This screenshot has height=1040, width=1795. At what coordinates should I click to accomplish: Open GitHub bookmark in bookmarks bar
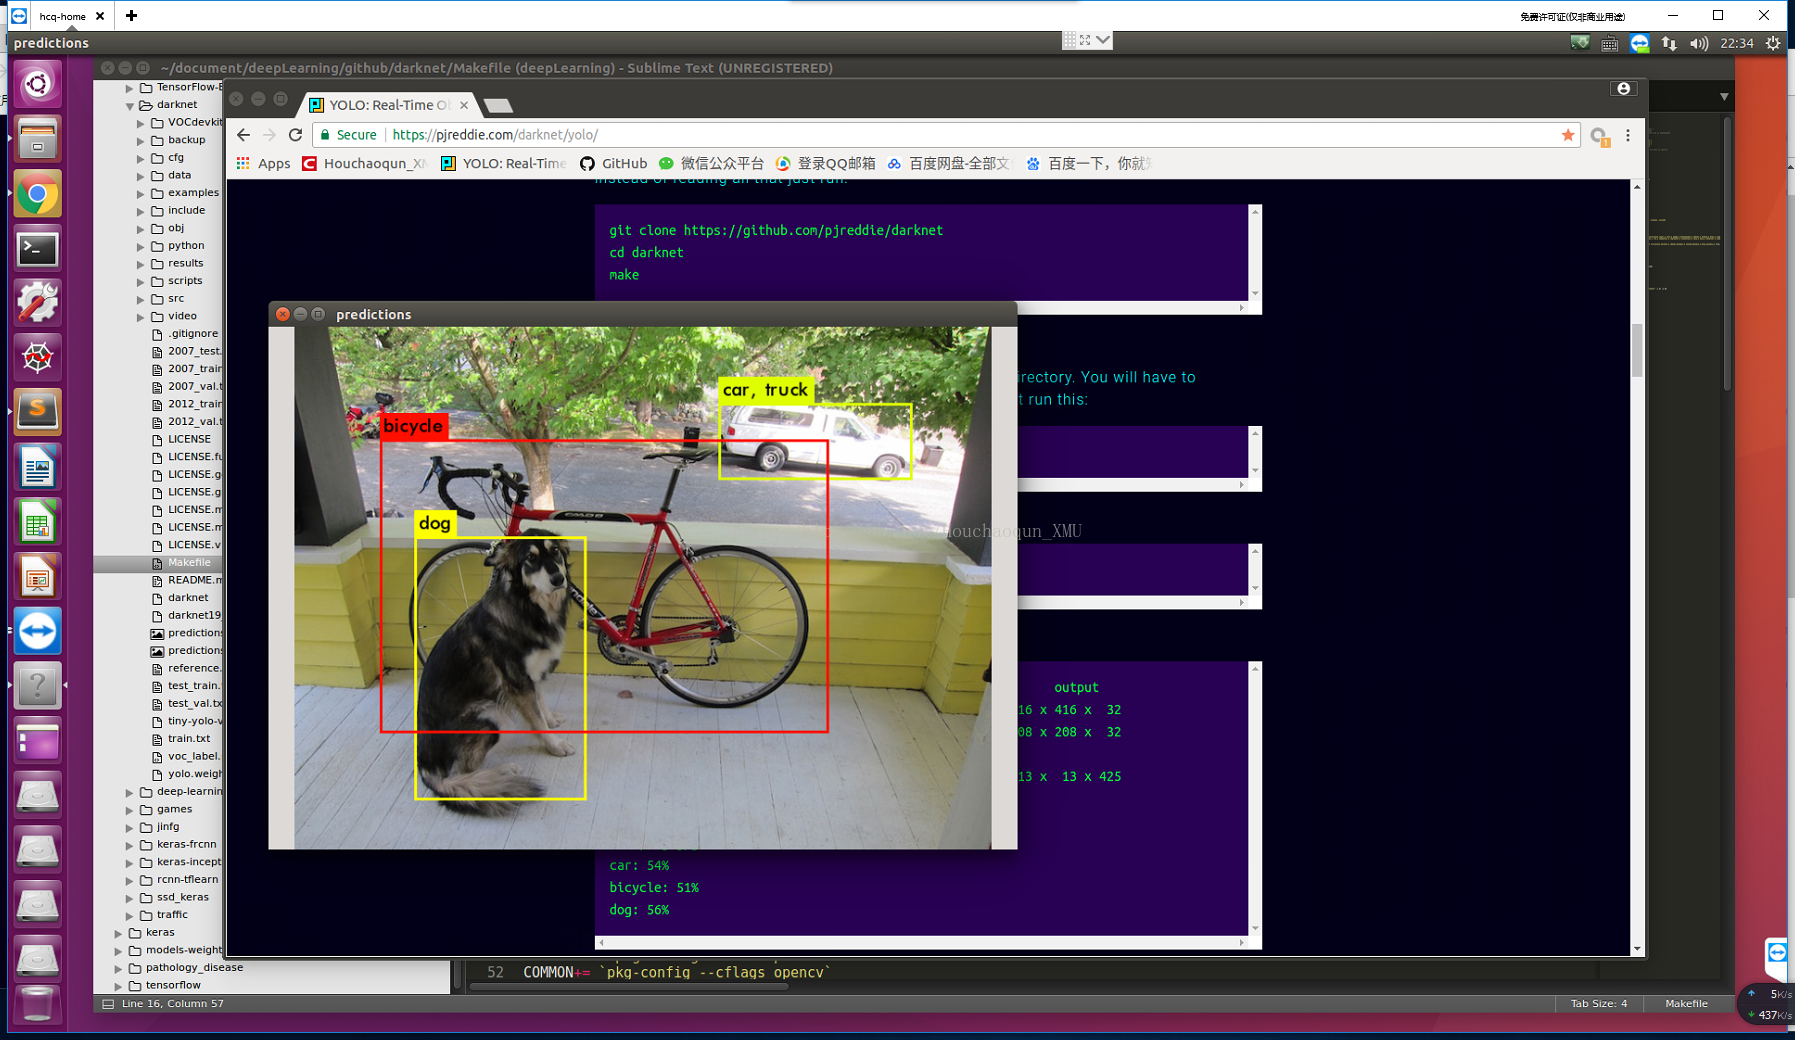(x=614, y=164)
